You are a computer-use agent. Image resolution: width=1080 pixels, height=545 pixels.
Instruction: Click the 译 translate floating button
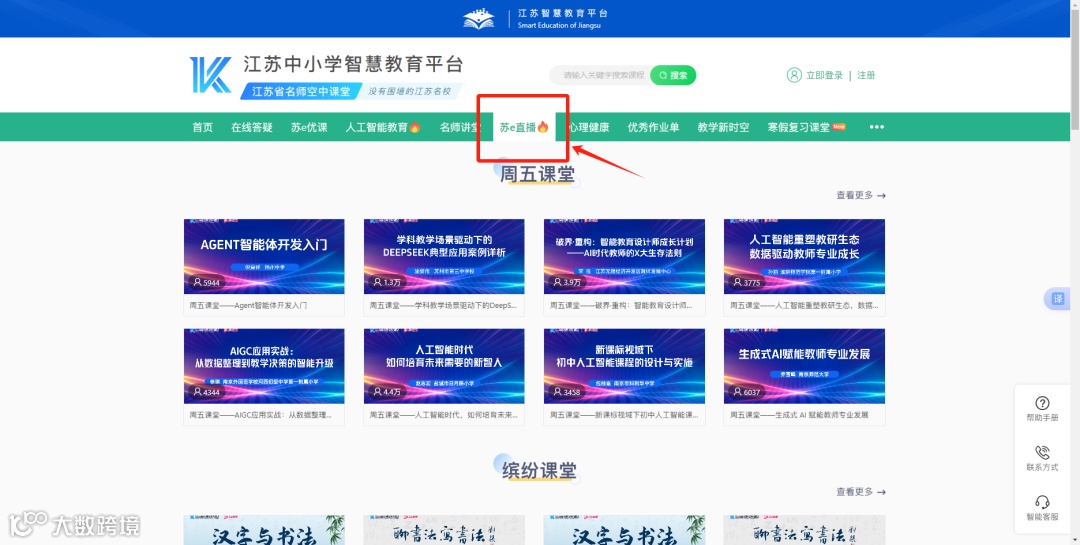[x=1057, y=299]
